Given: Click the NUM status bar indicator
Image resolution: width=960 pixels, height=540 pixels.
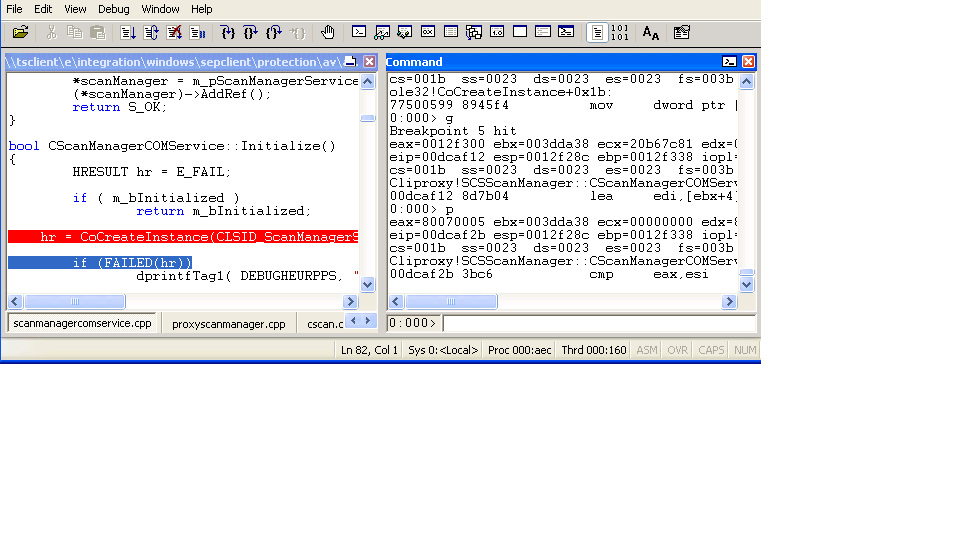Looking at the screenshot, I should click(745, 350).
